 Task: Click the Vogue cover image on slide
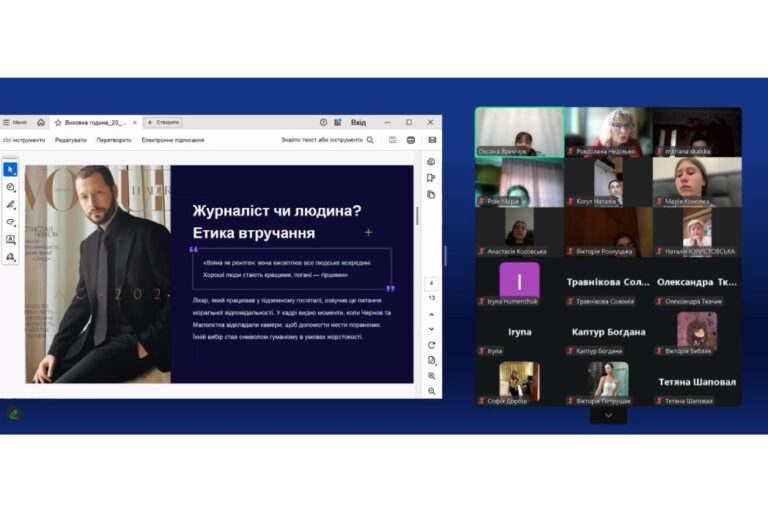[98, 274]
